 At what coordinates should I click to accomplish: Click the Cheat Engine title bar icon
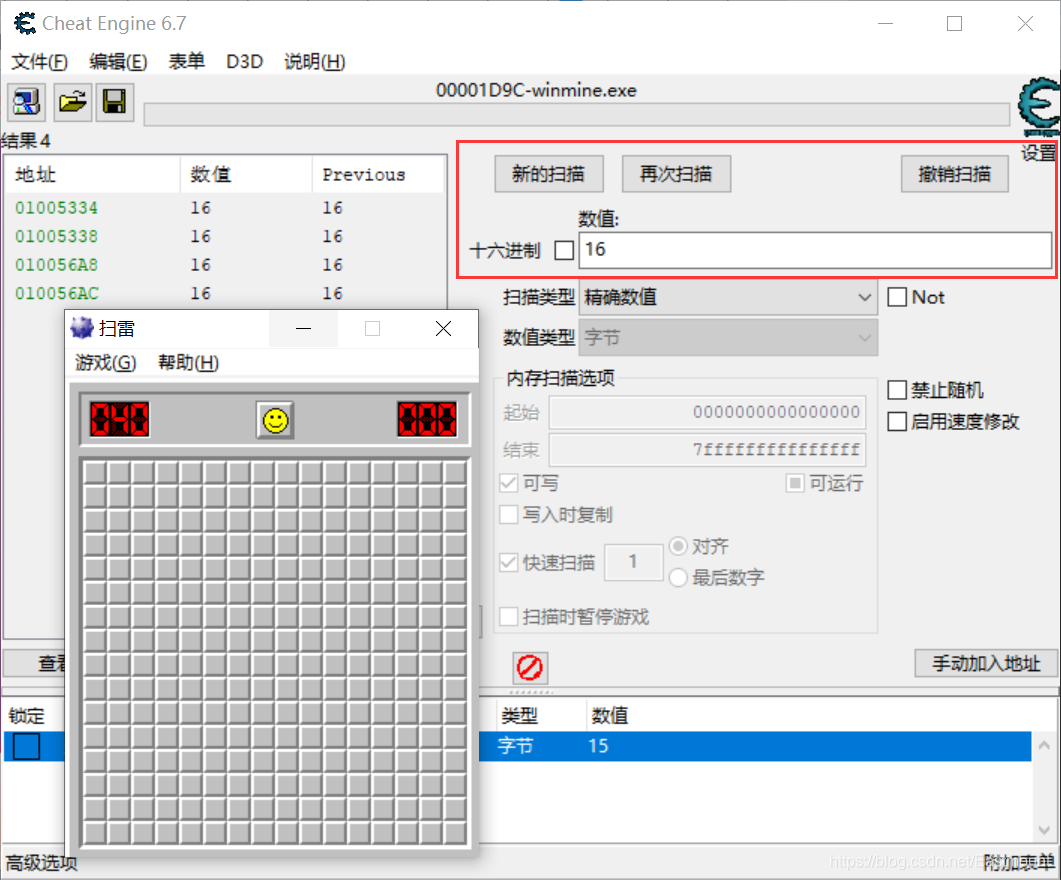25,24
